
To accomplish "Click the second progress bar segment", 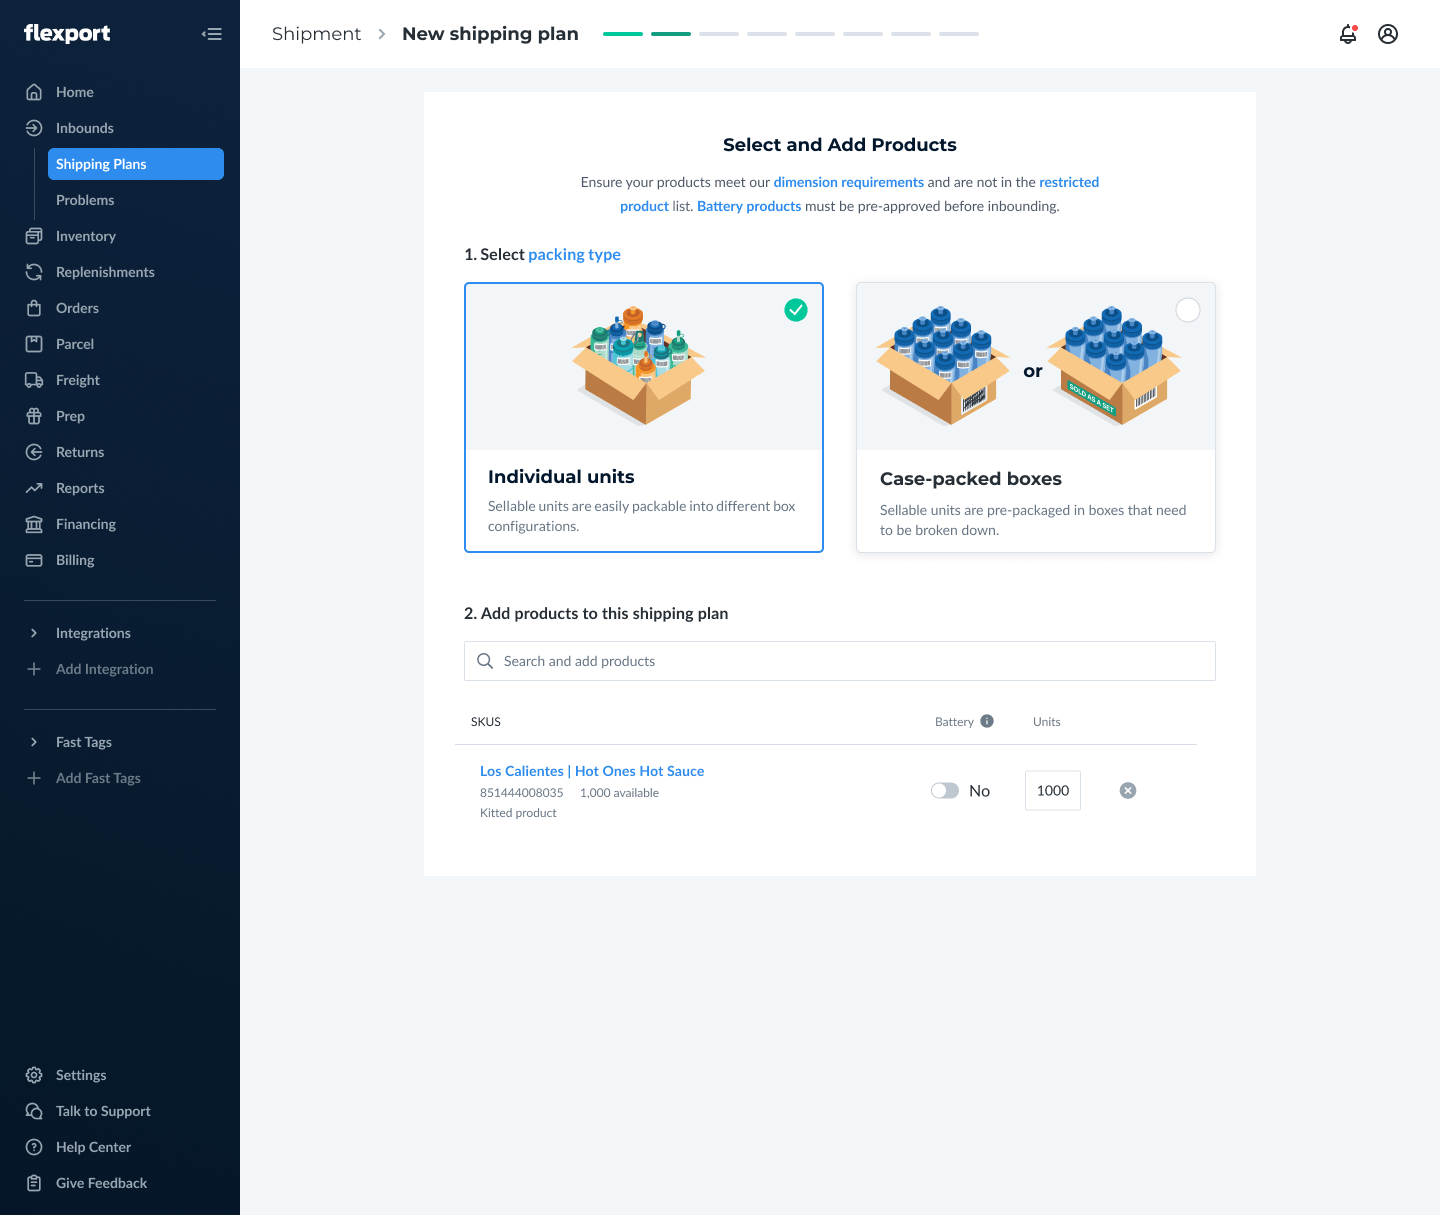I will click(x=670, y=33).
